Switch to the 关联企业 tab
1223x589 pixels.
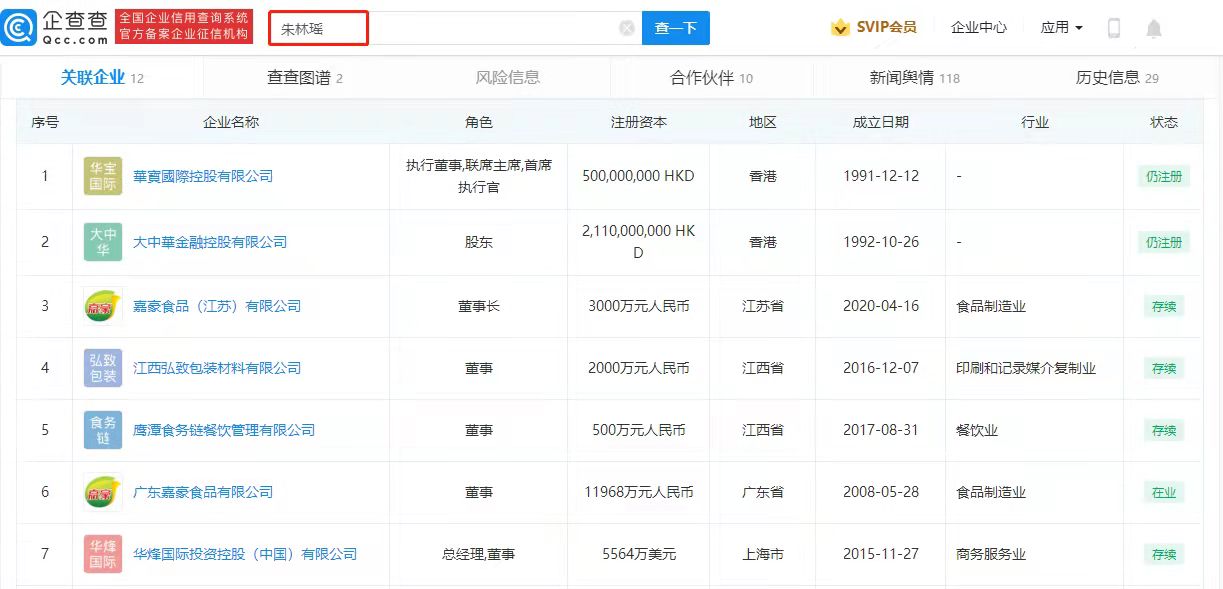[102, 78]
